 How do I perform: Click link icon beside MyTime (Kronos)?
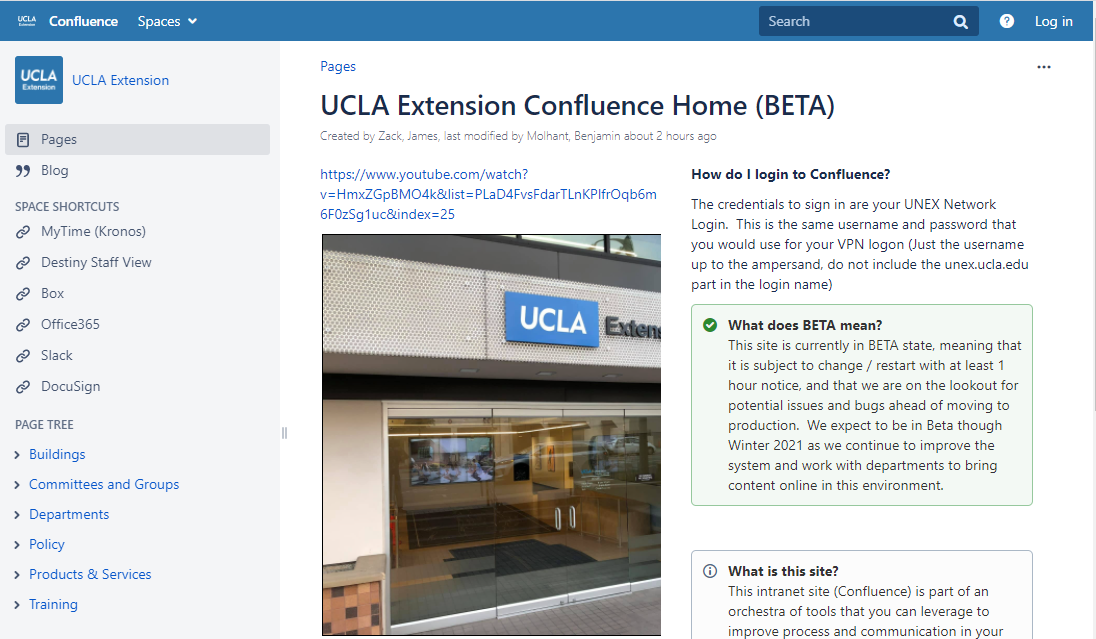(x=23, y=231)
